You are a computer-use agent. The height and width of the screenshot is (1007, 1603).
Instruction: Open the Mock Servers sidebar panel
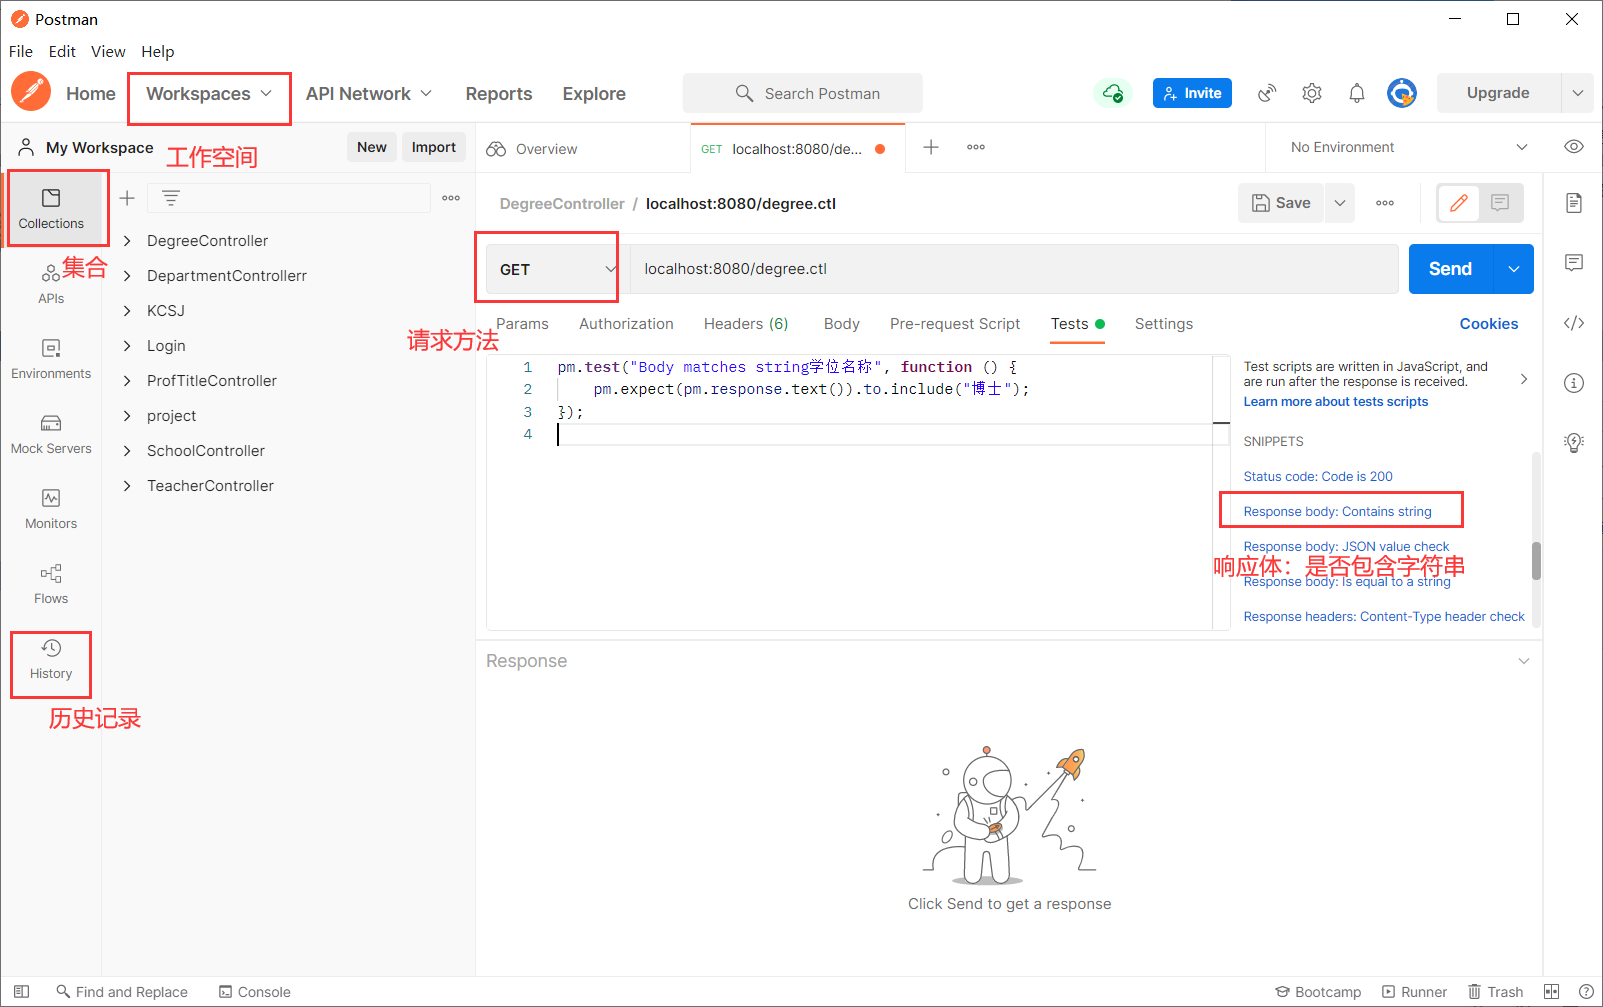point(51,435)
